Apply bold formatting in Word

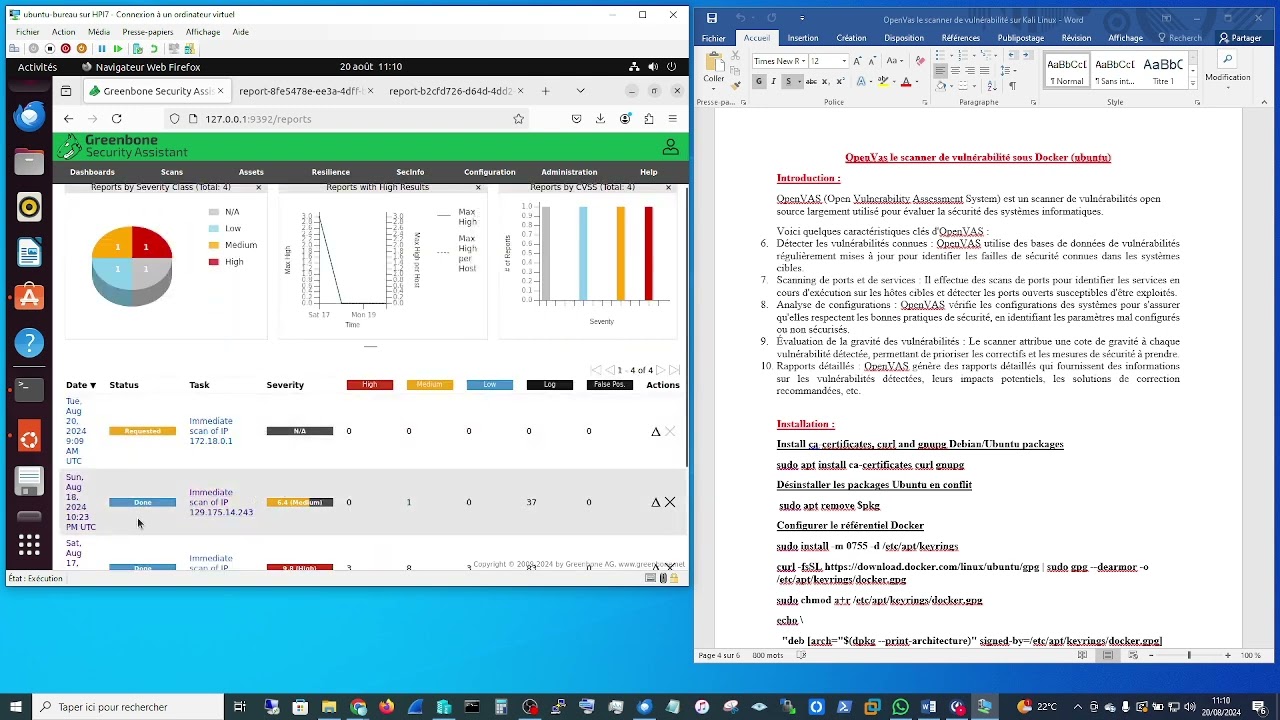(x=759, y=82)
